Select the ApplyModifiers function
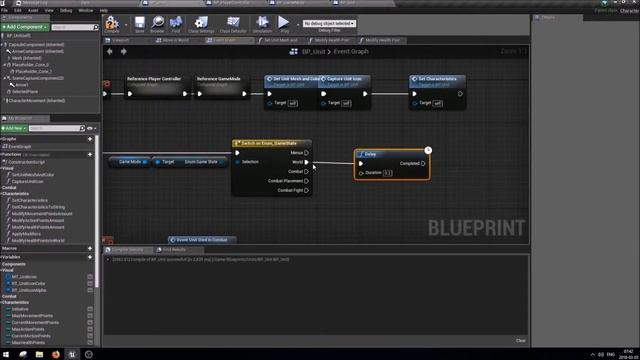 [26, 234]
